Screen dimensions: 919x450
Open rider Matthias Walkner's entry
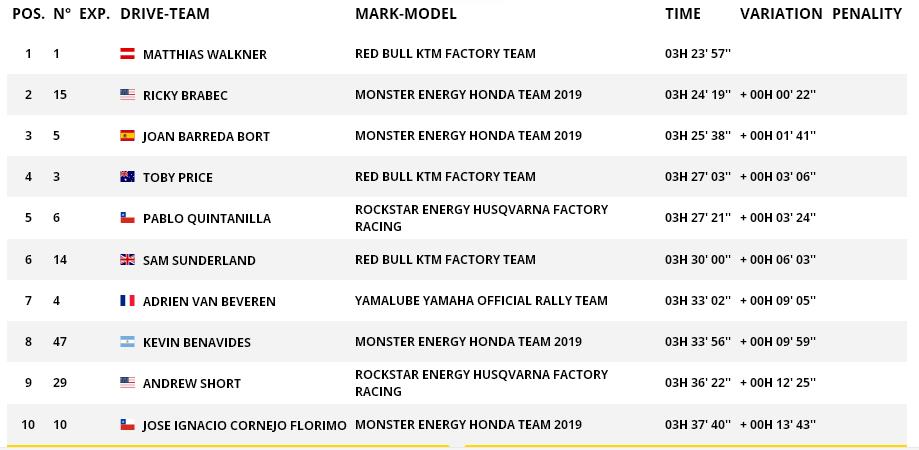tap(205, 54)
